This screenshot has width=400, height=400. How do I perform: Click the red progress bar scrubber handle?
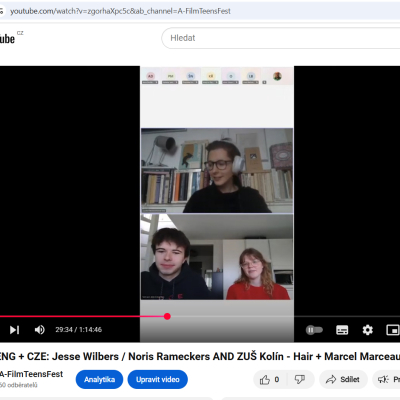[x=167, y=316]
